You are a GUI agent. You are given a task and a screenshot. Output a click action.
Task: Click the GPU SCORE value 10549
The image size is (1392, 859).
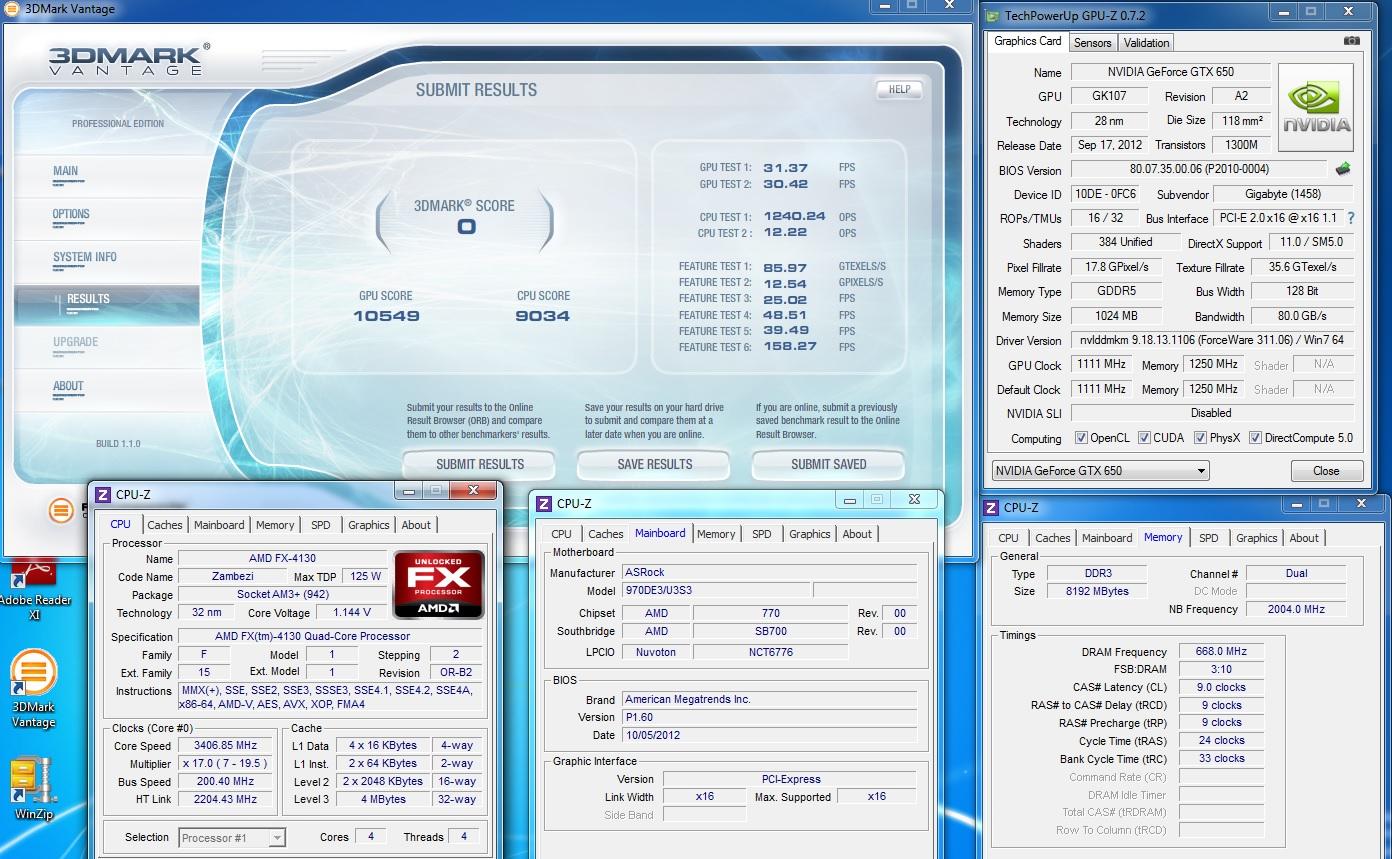(386, 316)
